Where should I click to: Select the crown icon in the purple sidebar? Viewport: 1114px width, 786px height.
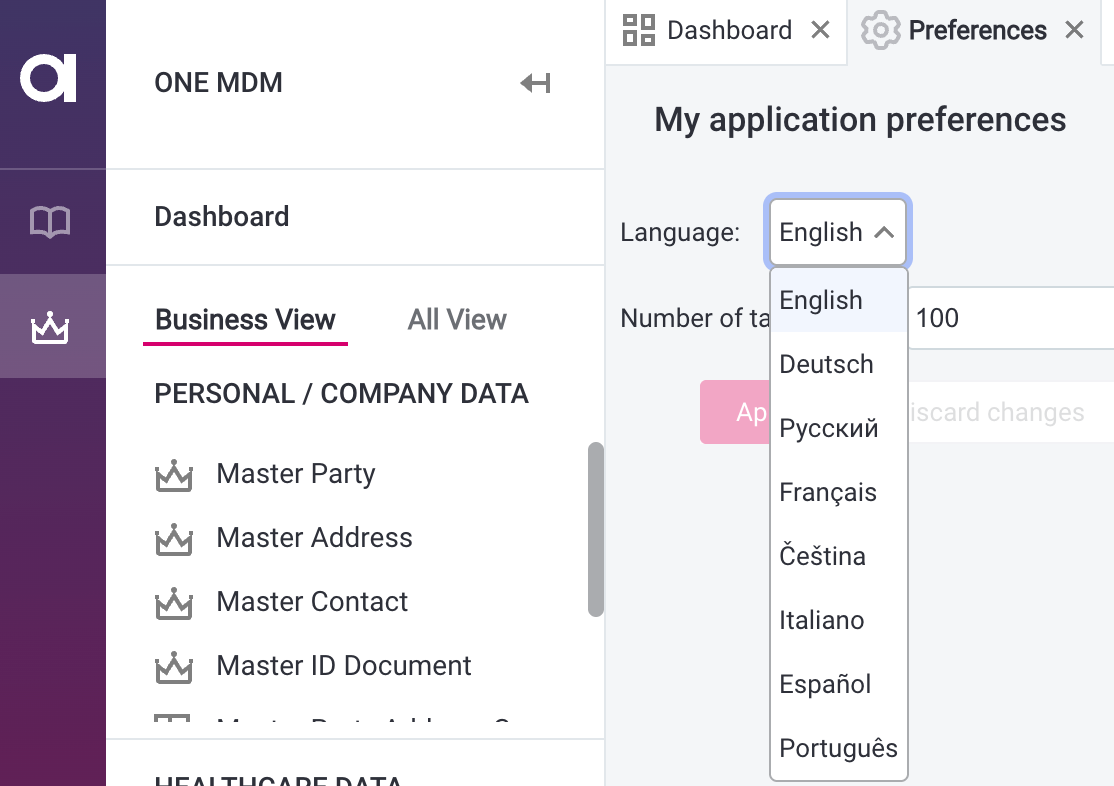52,325
